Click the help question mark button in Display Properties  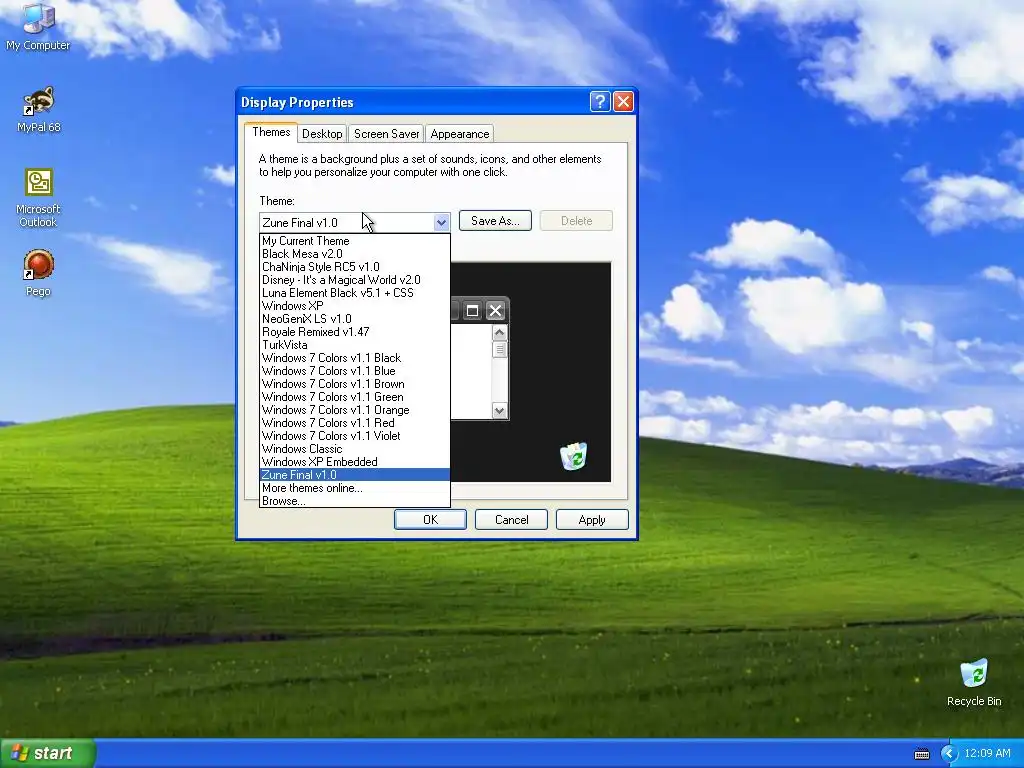pos(600,102)
